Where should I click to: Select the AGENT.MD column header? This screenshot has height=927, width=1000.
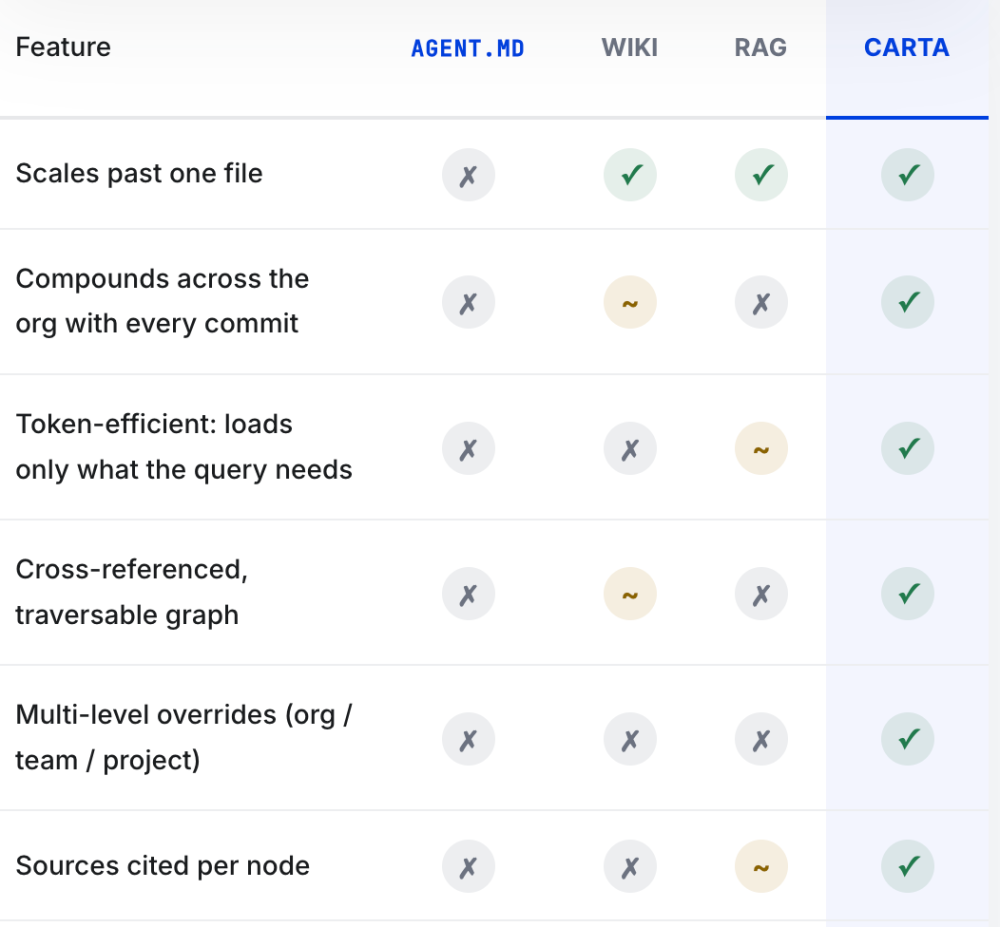467,48
